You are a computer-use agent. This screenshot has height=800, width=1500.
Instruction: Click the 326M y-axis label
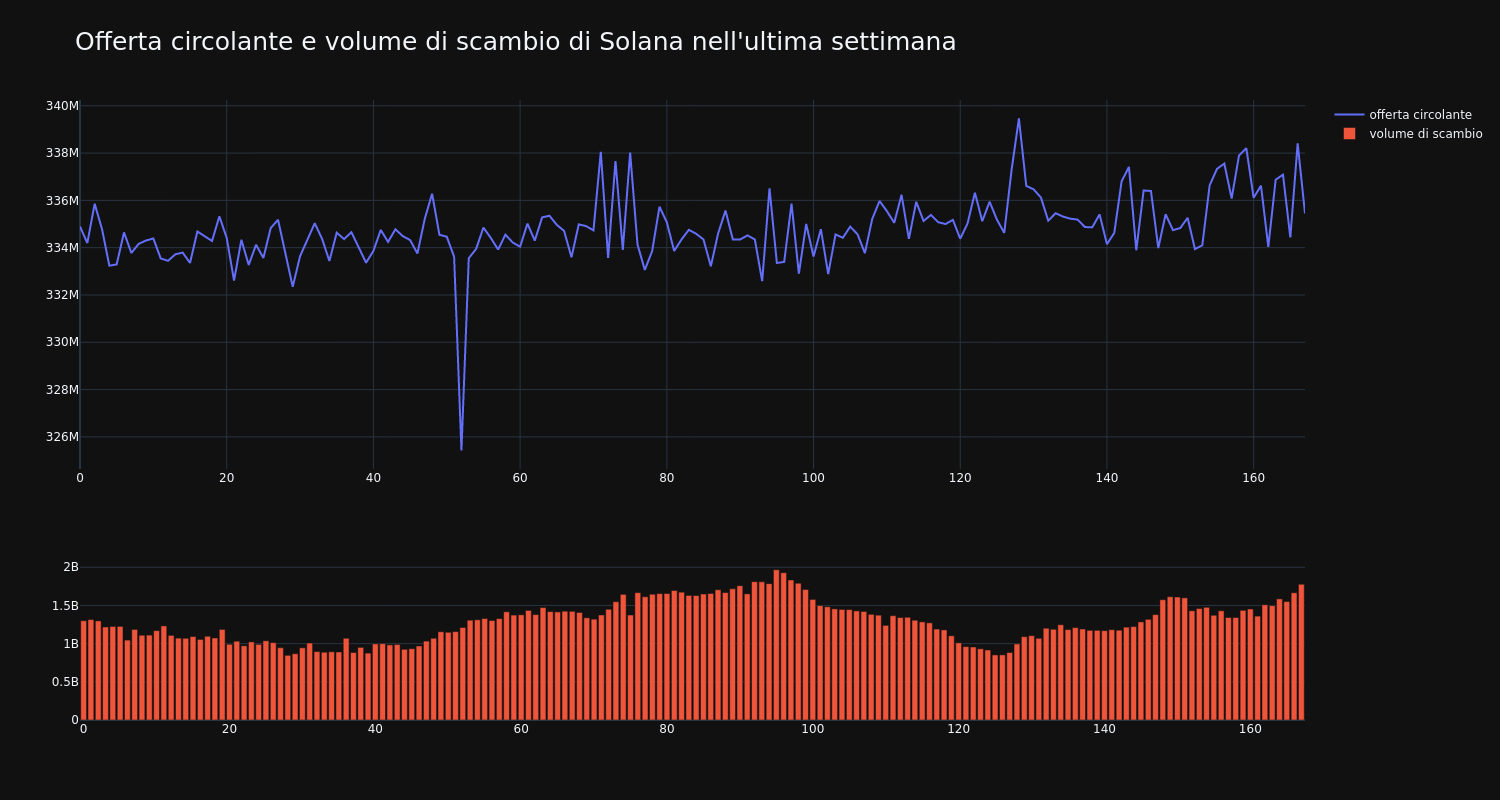(62, 437)
